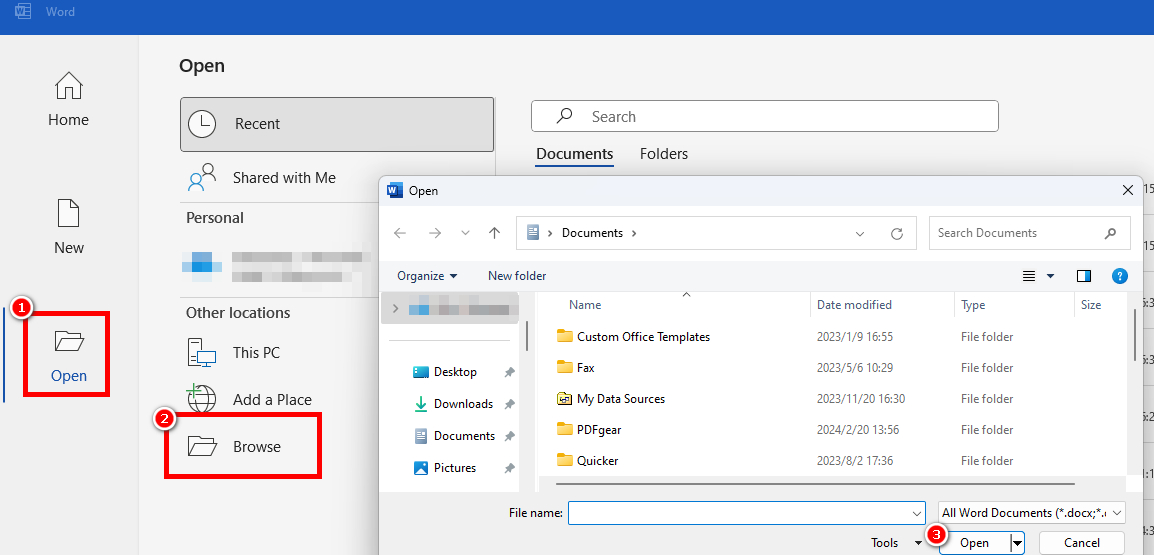1154x555 pixels.
Task: Go up one folder level
Action: pos(495,233)
